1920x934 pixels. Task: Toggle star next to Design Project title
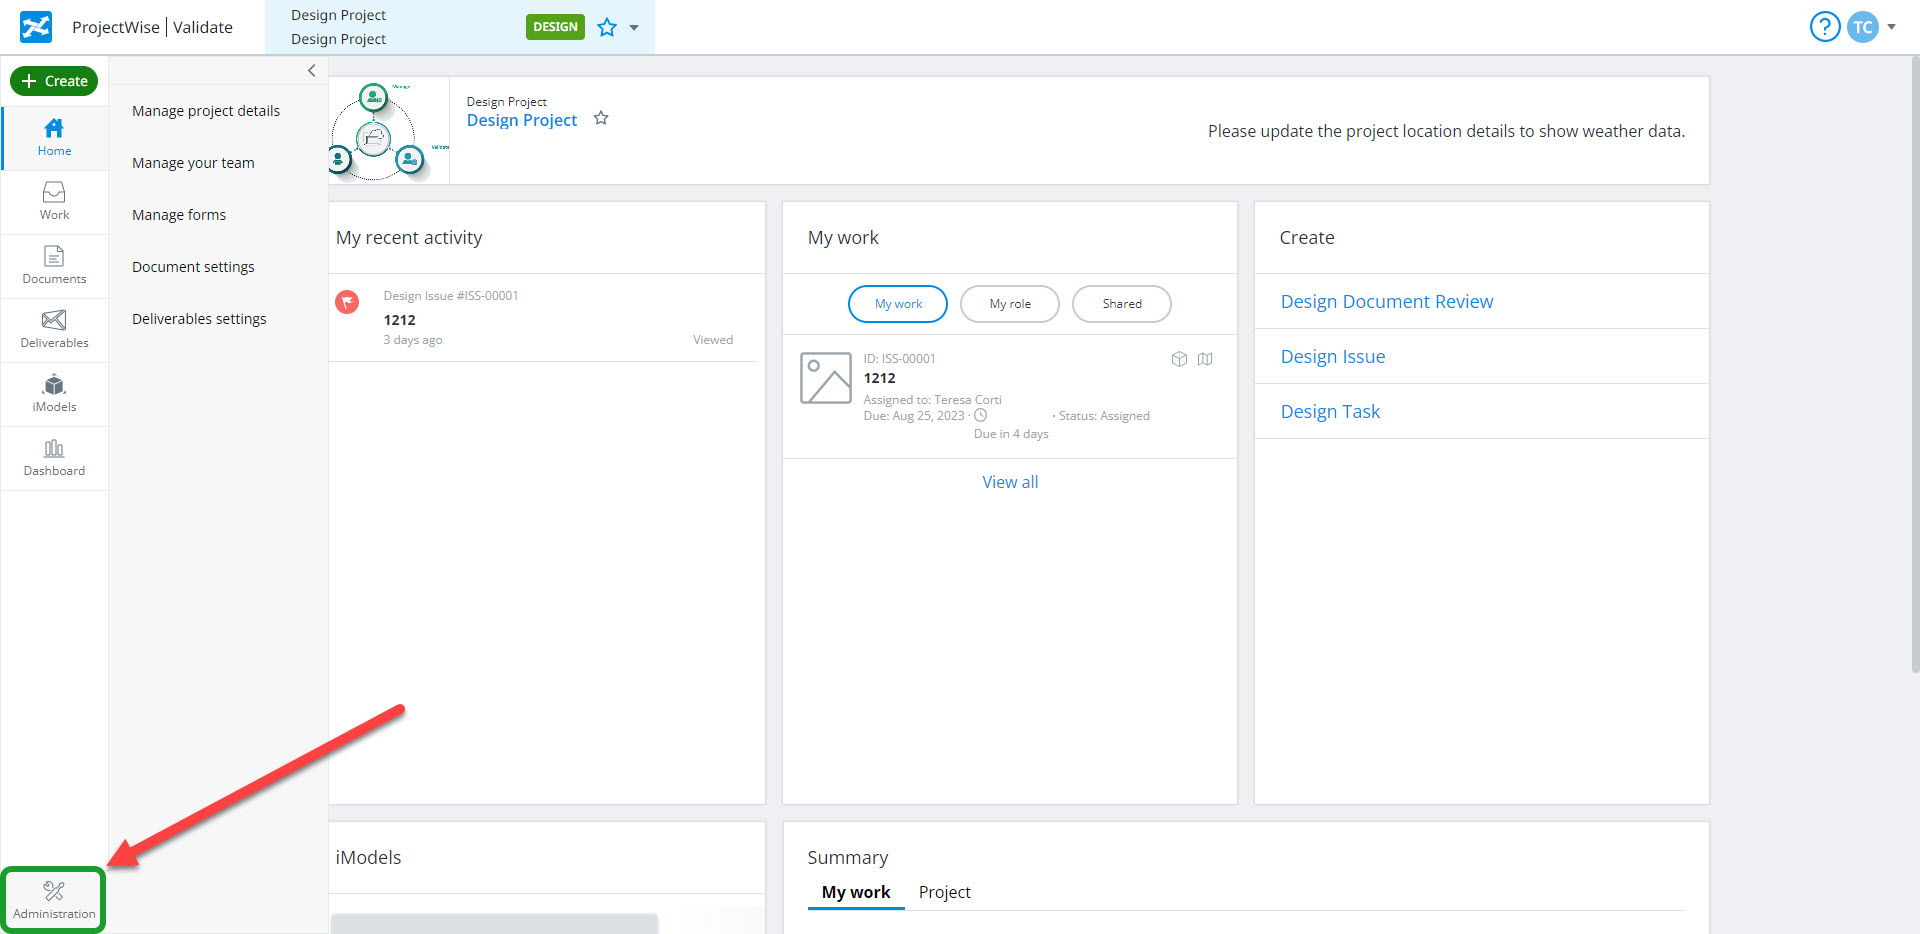(601, 118)
